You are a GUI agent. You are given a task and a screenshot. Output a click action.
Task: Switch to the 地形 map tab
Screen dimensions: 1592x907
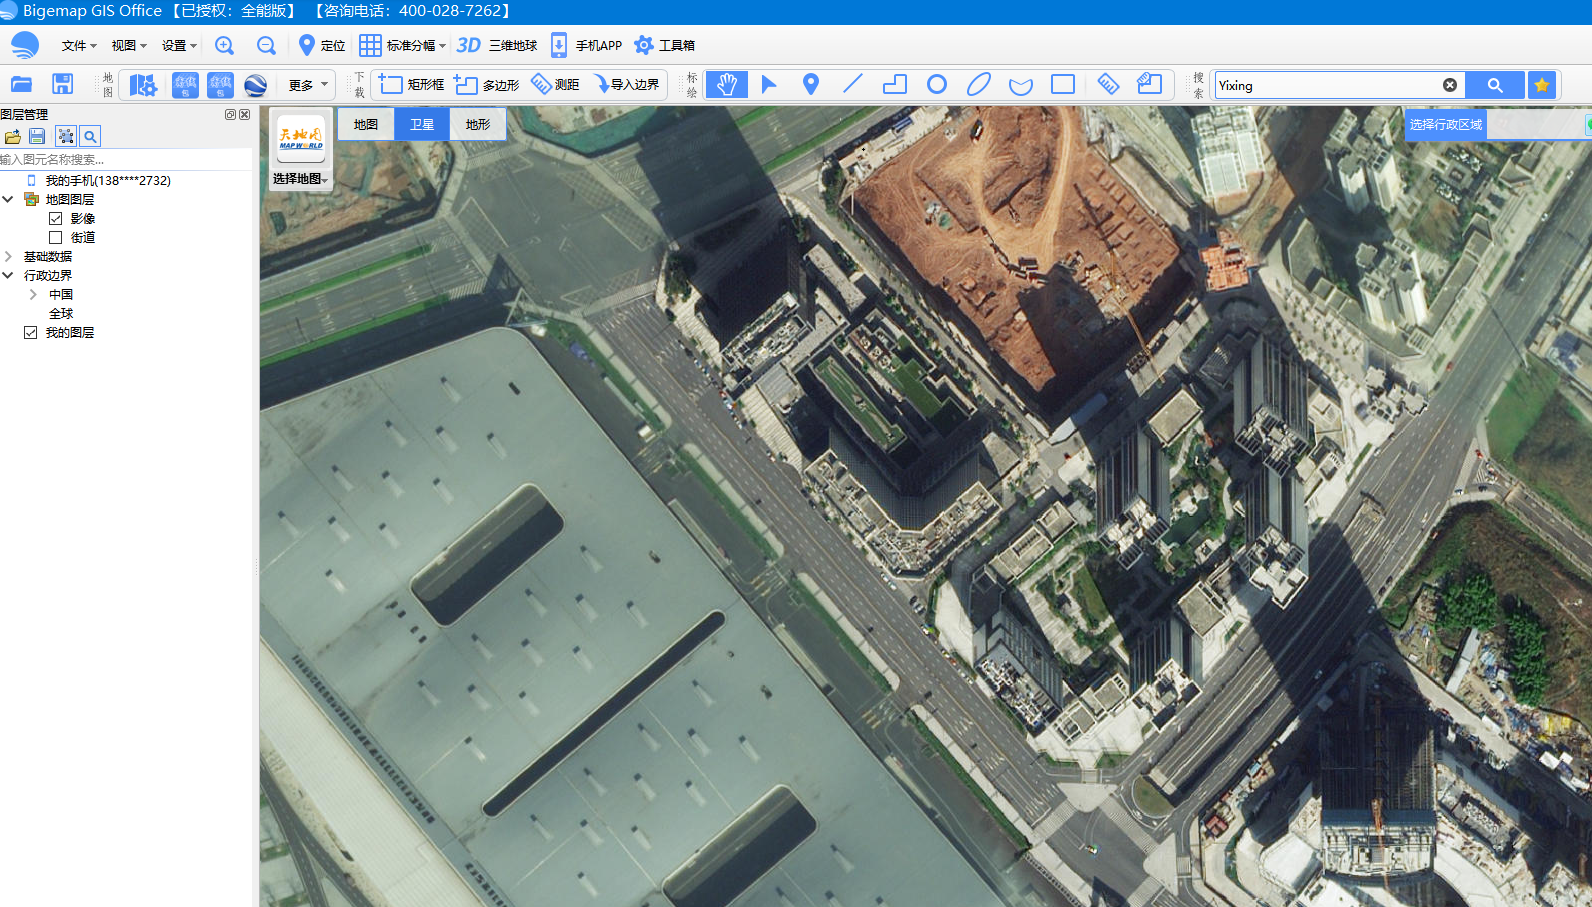(x=477, y=125)
